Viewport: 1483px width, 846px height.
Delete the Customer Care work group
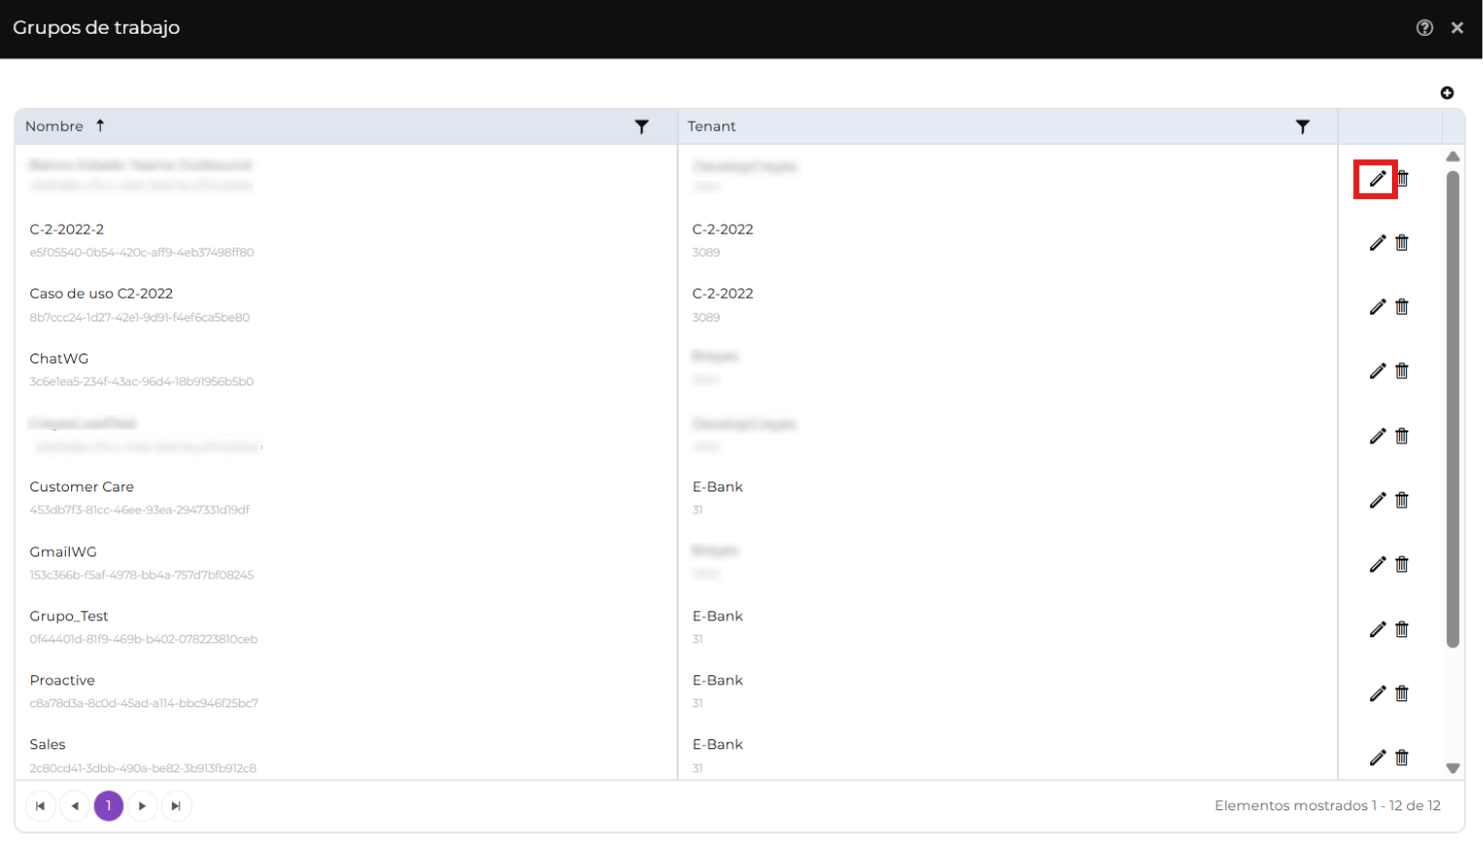point(1402,500)
